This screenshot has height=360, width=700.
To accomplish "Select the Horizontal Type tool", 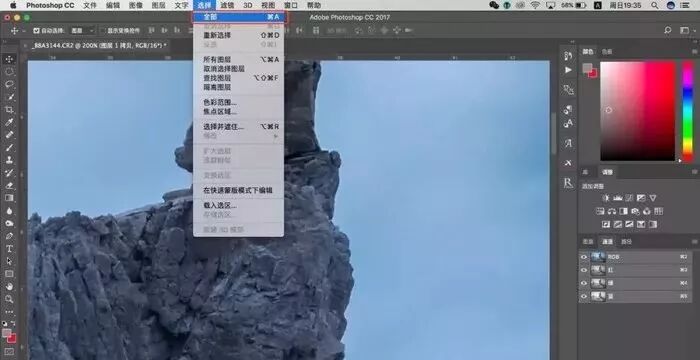I will point(9,249).
